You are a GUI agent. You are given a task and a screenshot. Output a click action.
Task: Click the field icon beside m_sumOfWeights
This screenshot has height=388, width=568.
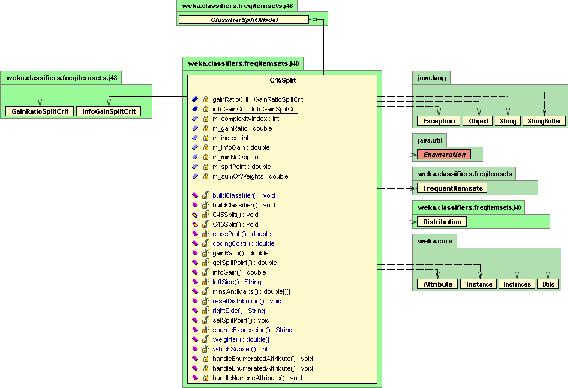(x=195, y=176)
